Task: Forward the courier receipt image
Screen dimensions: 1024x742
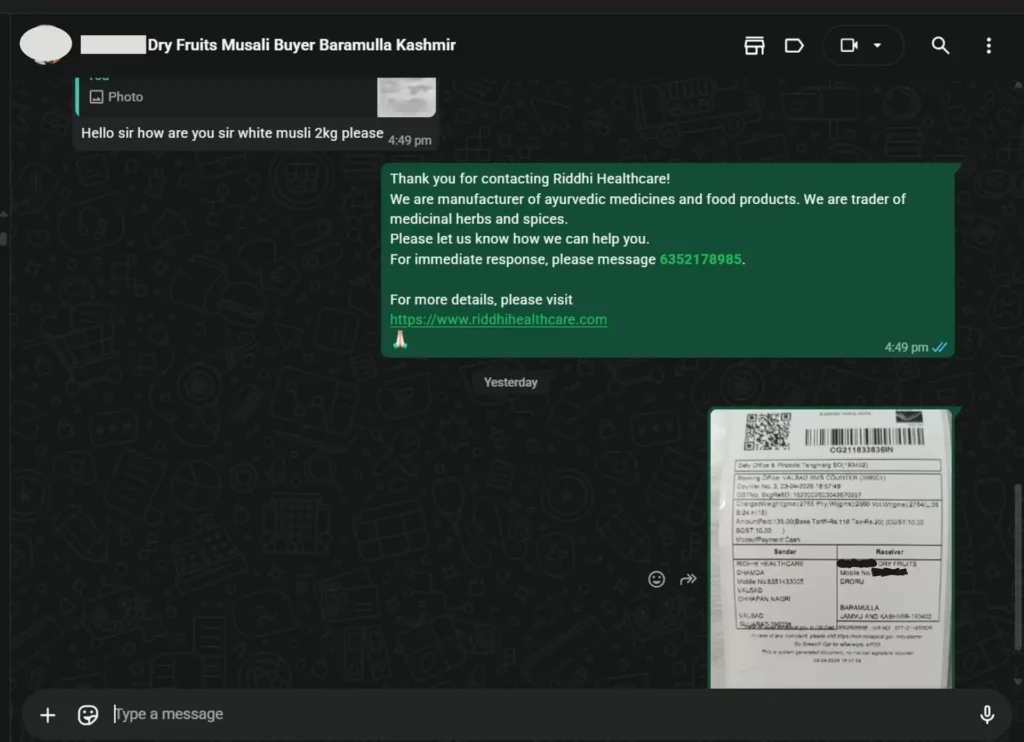Action: 688,579
